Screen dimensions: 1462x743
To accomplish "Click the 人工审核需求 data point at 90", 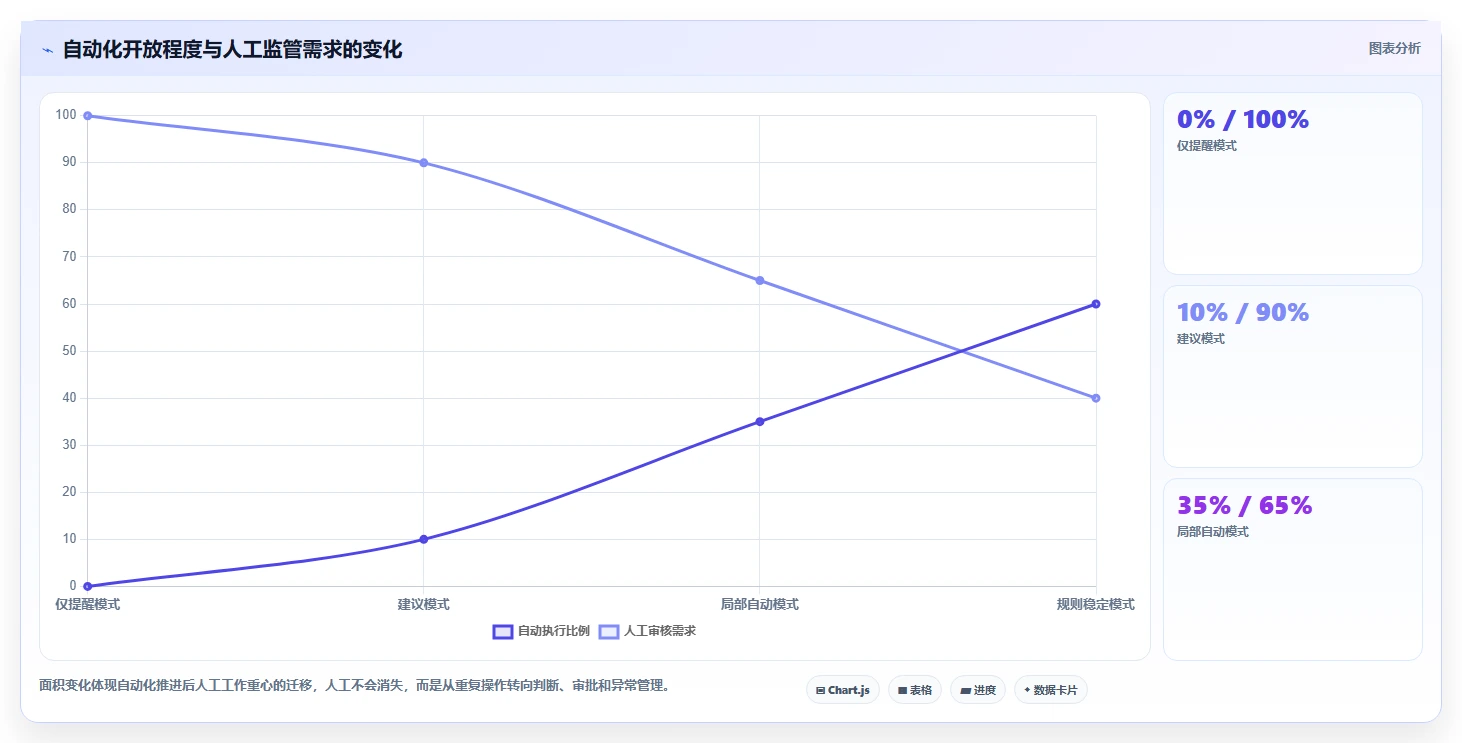I will [423, 163].
